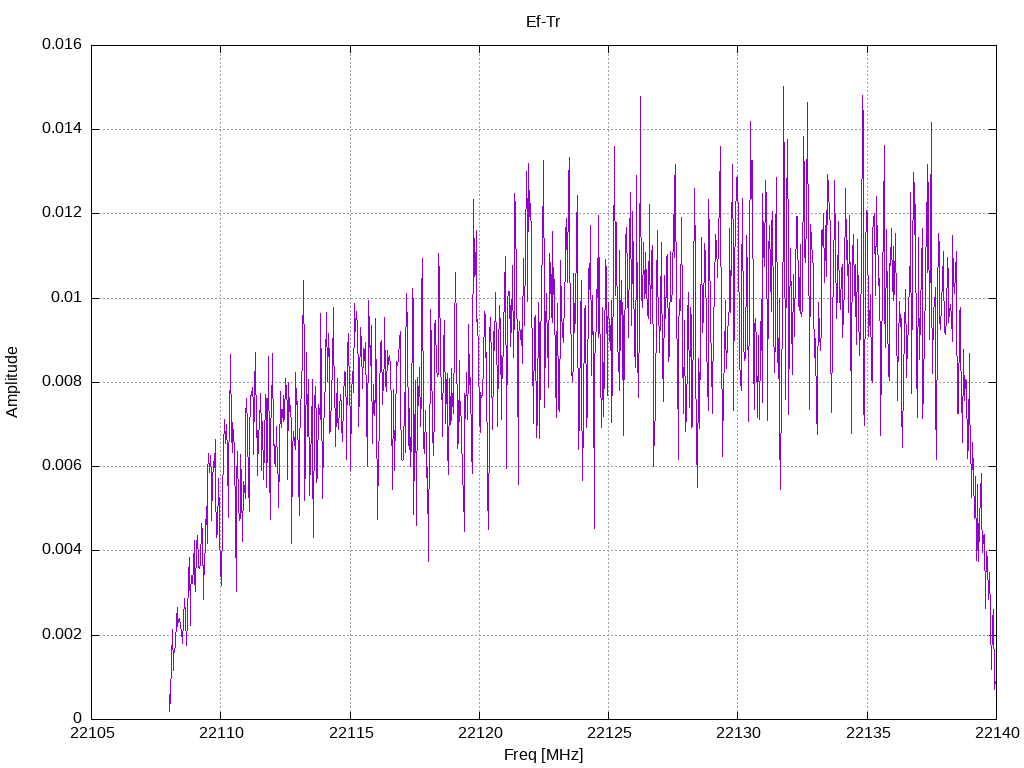Click y-axis tick label 0.006
The width and height of the screenshot is (1024, 768).
[x=62, y=466]
